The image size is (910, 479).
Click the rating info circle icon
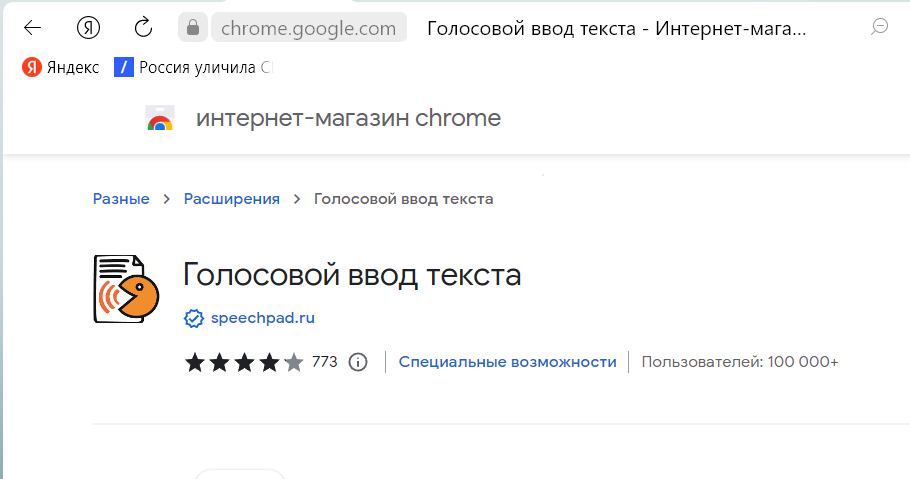pos(358,362)
